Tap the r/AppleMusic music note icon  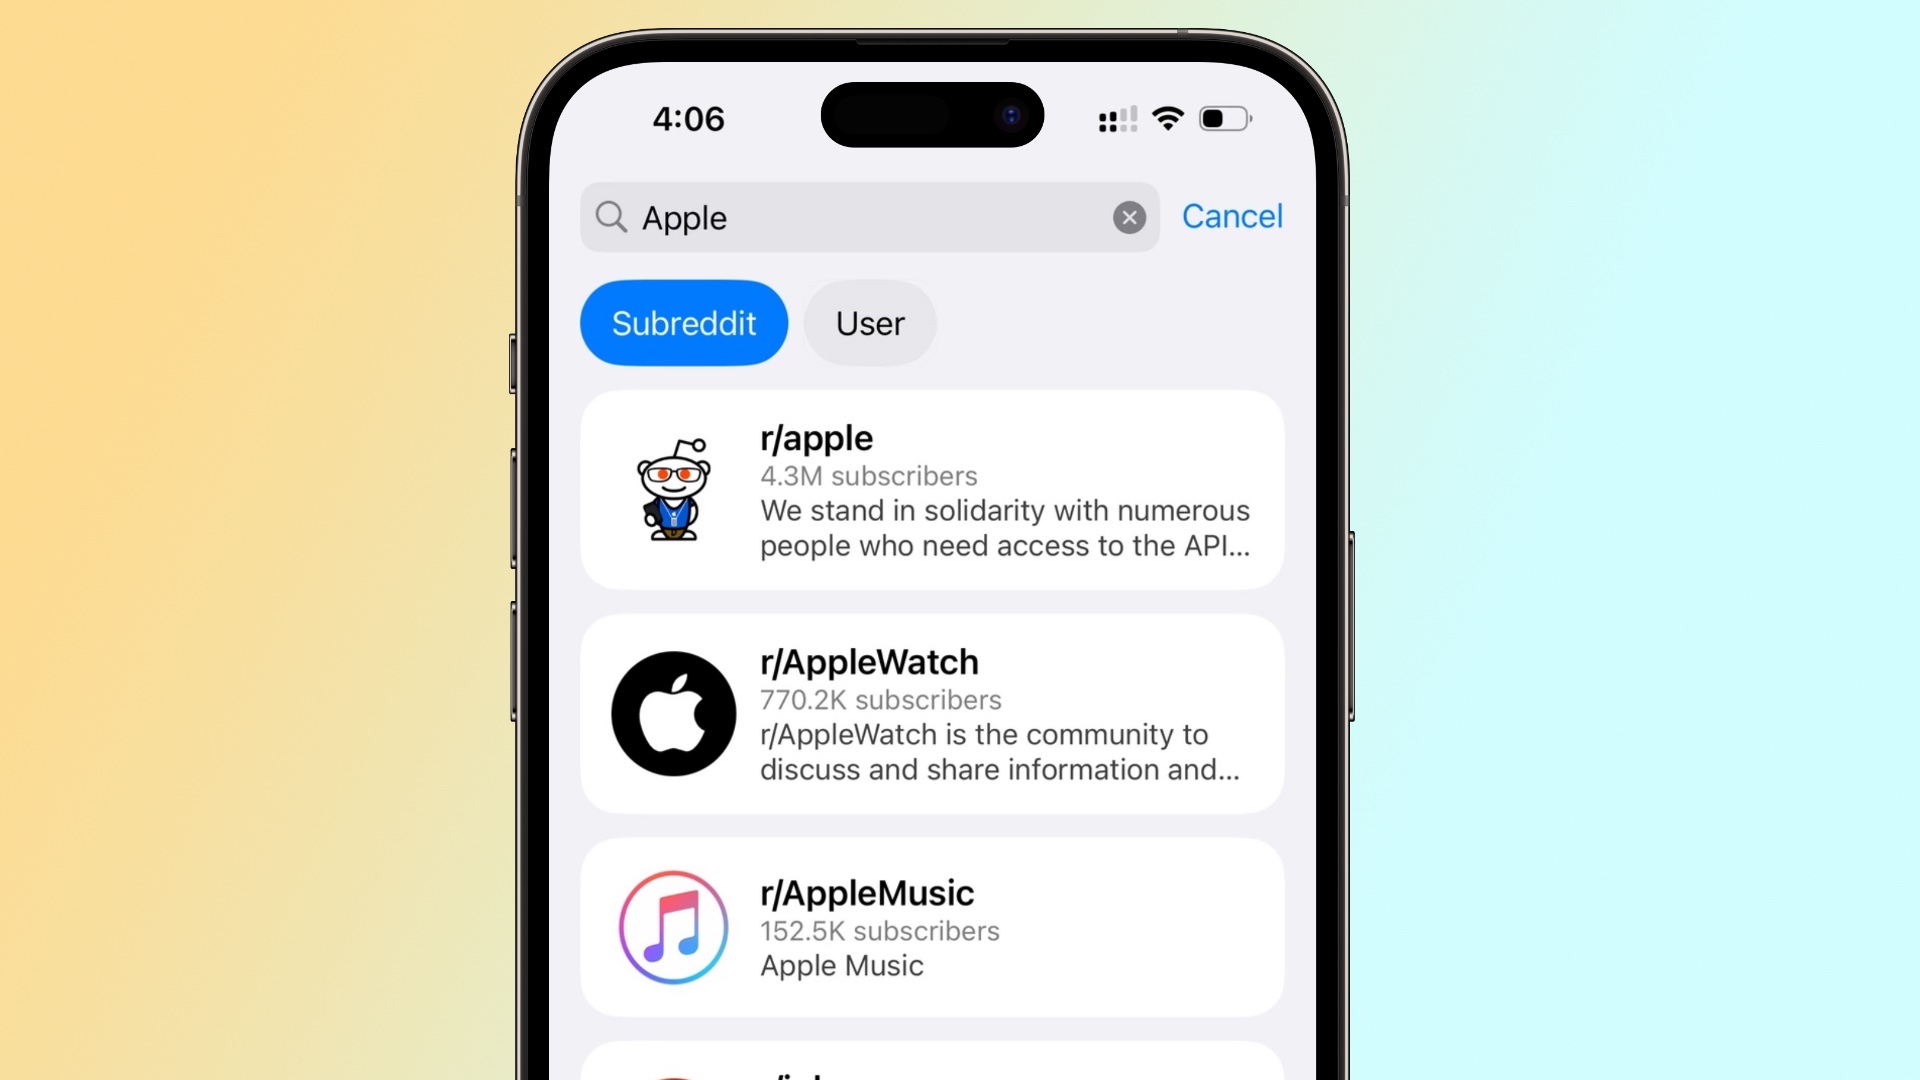pos(673,926)
